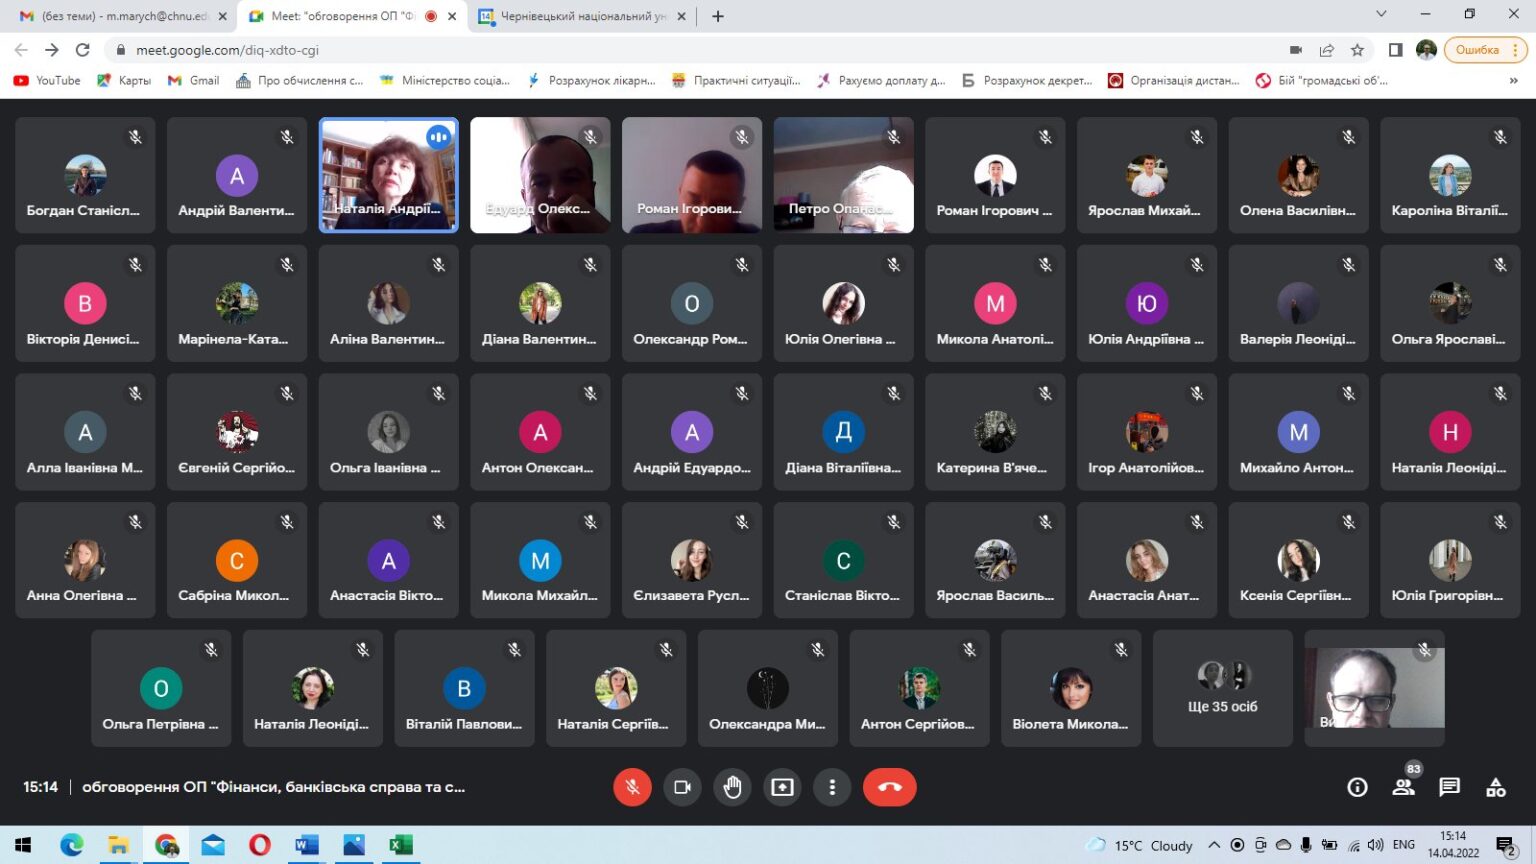This screenshot has height=864, width=1536.
Task: Open the 'Розрахунок декрет...' bookmark
Action: point(1028,81)
